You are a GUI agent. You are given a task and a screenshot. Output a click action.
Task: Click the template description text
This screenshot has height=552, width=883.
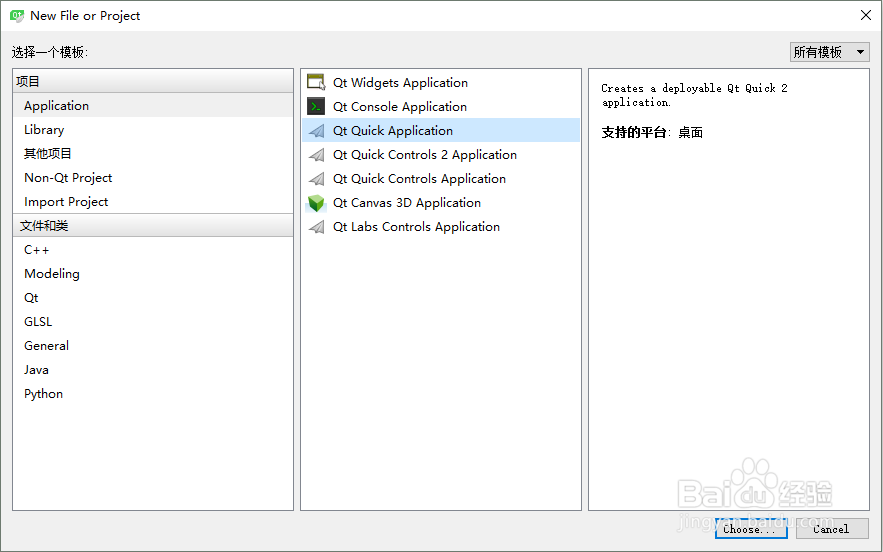(x=694, y=95)
